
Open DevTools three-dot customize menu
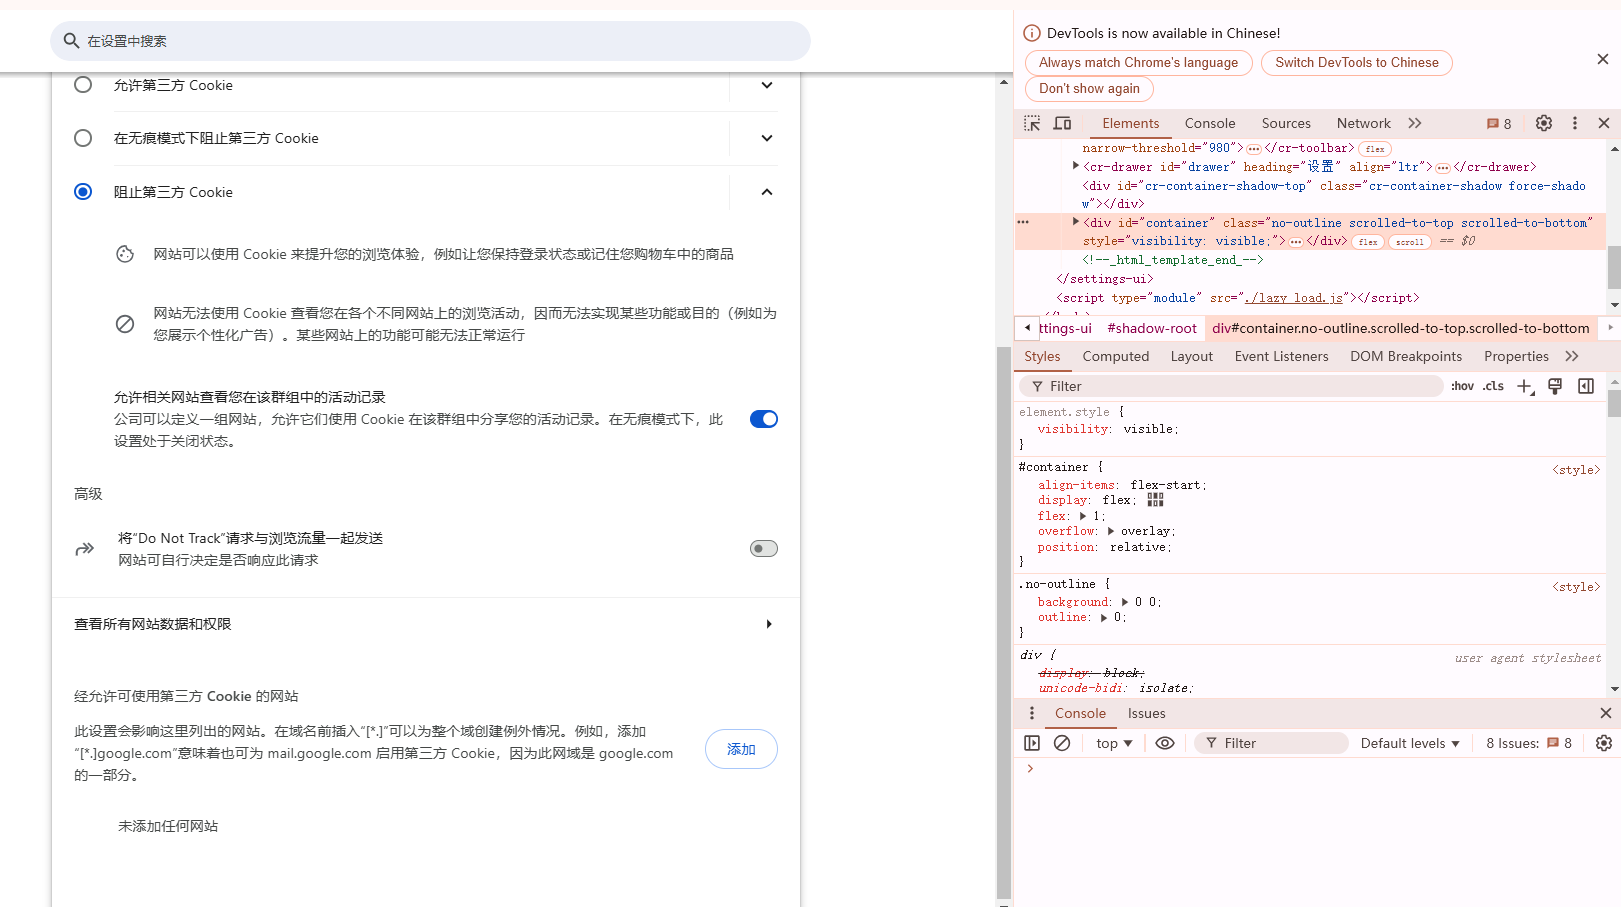coord(1575,123)
